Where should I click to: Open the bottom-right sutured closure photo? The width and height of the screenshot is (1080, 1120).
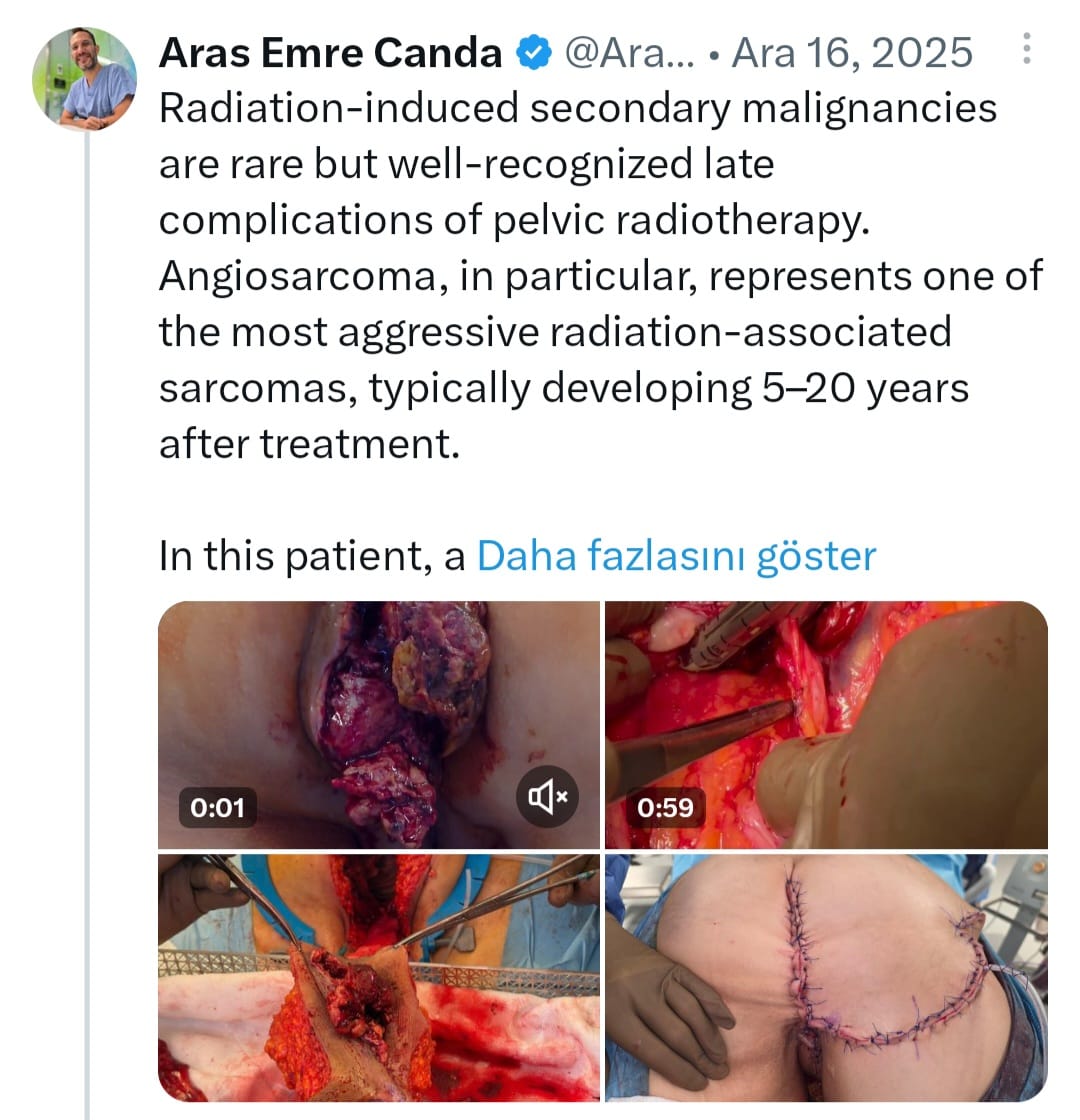(x=826, y=977)
